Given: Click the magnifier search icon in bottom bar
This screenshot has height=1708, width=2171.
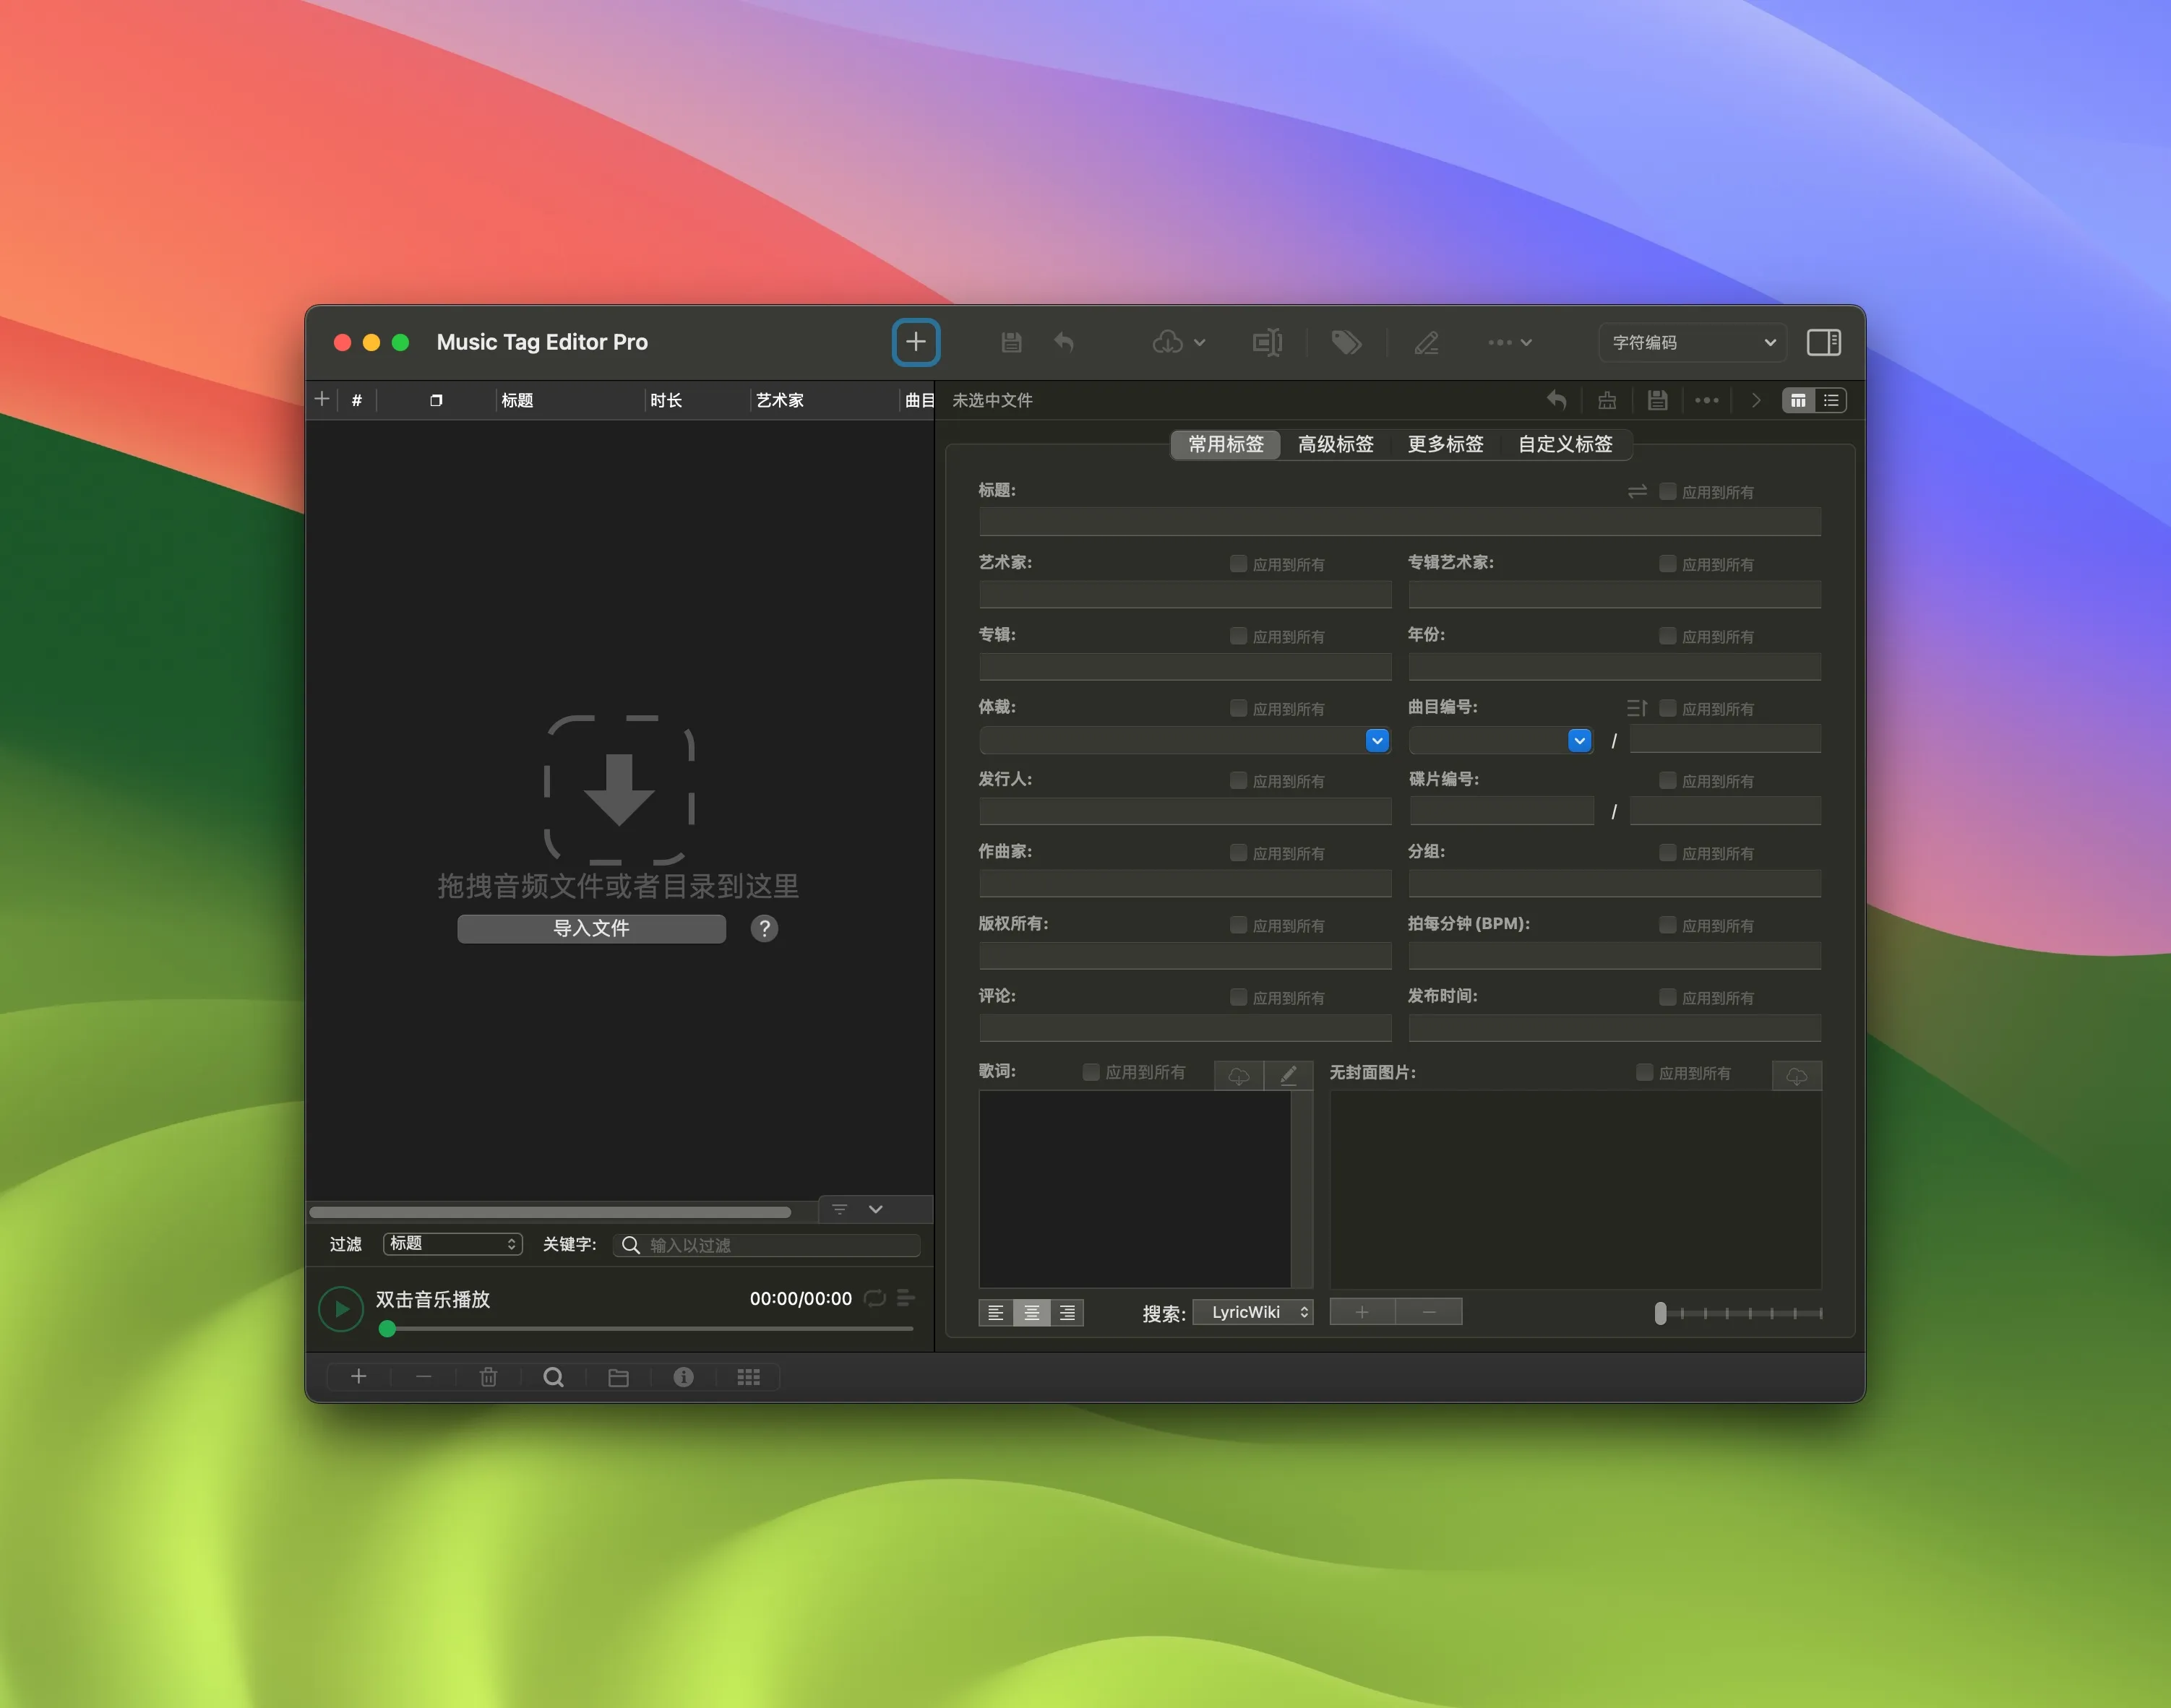Looking at the screenshot, I should tap(553, 1377).
